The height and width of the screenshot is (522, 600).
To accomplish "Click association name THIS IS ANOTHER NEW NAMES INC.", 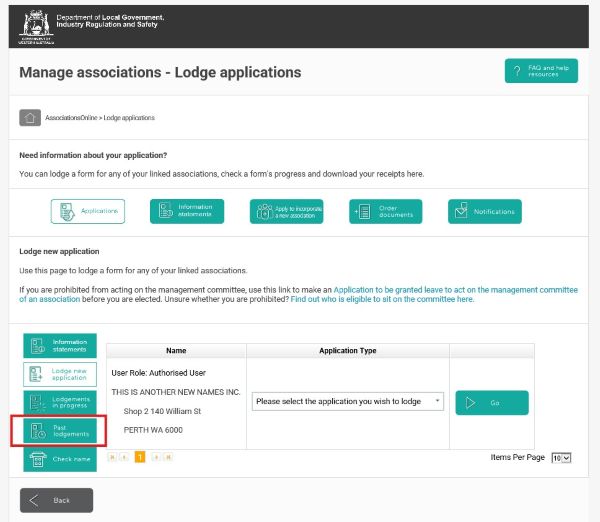I will point(176,392).
